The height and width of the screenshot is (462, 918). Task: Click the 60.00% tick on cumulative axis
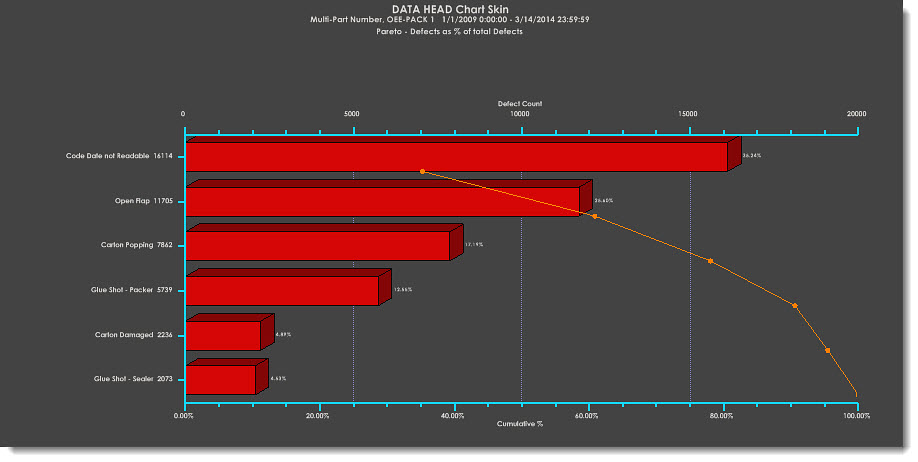[x=588, y=414]
